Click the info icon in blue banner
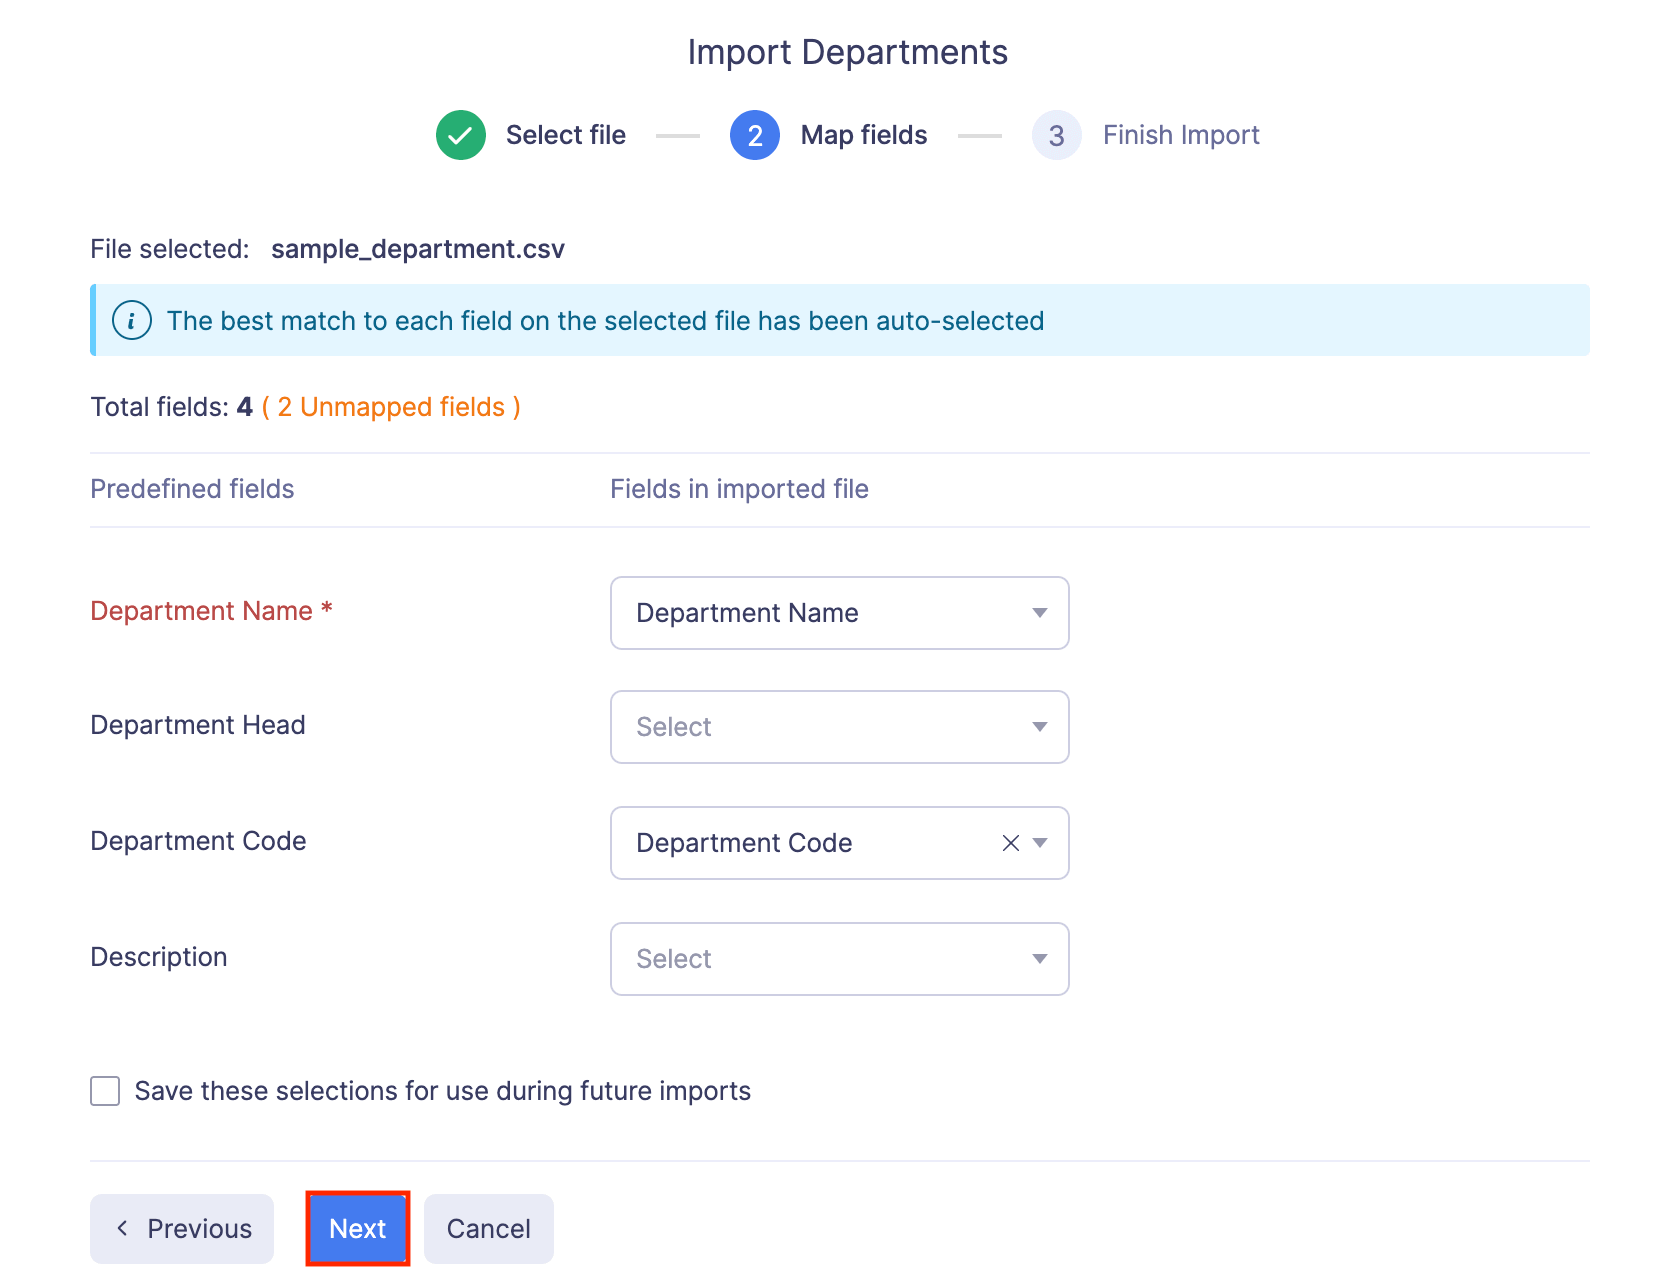The image size is (1664, 1282). click(132, 321)
